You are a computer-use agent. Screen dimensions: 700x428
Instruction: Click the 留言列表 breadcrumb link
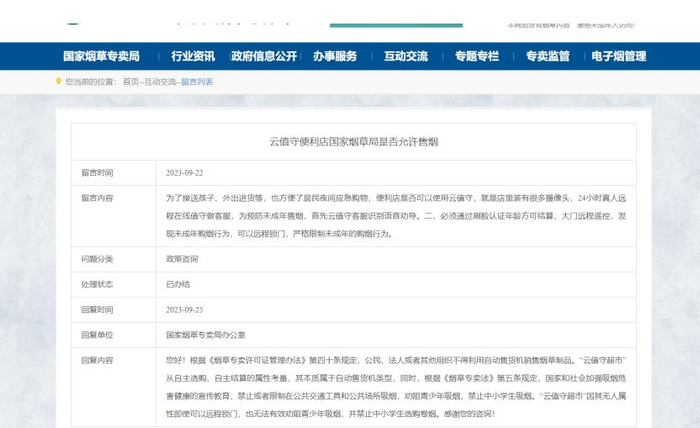point(197,82)
